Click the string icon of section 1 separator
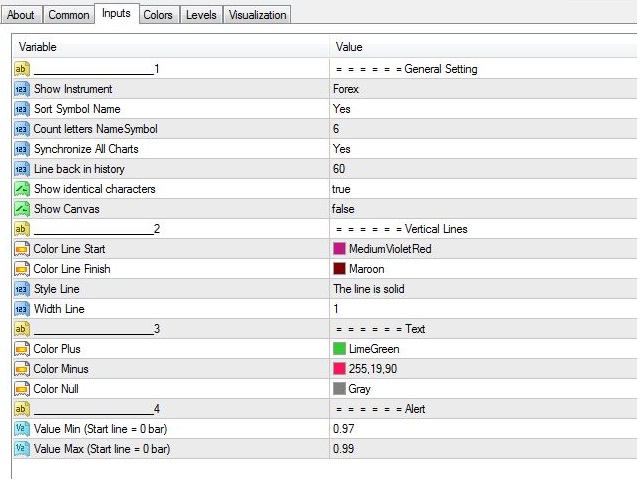This screenshot has height=480, width=640. tap(22, 69)
